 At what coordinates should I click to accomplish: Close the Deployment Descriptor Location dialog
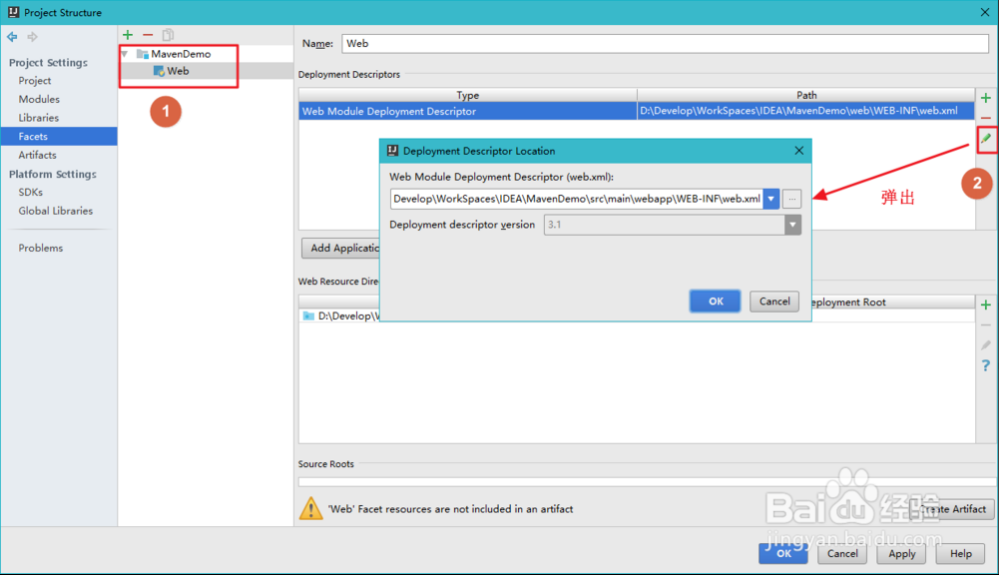coord(799,151)
